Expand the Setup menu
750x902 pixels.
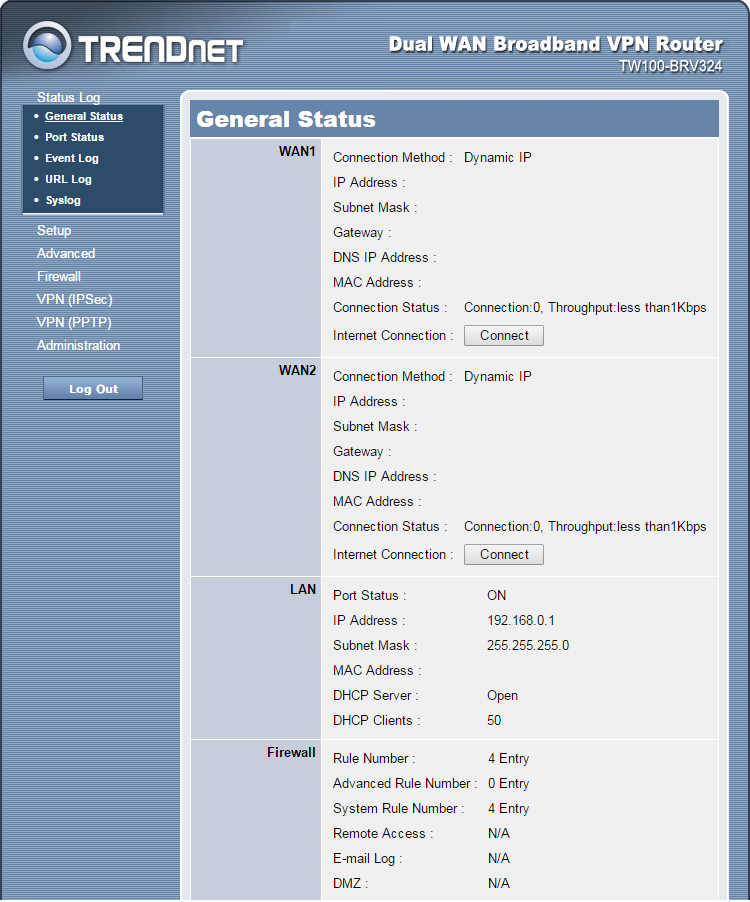click(54, 230)
